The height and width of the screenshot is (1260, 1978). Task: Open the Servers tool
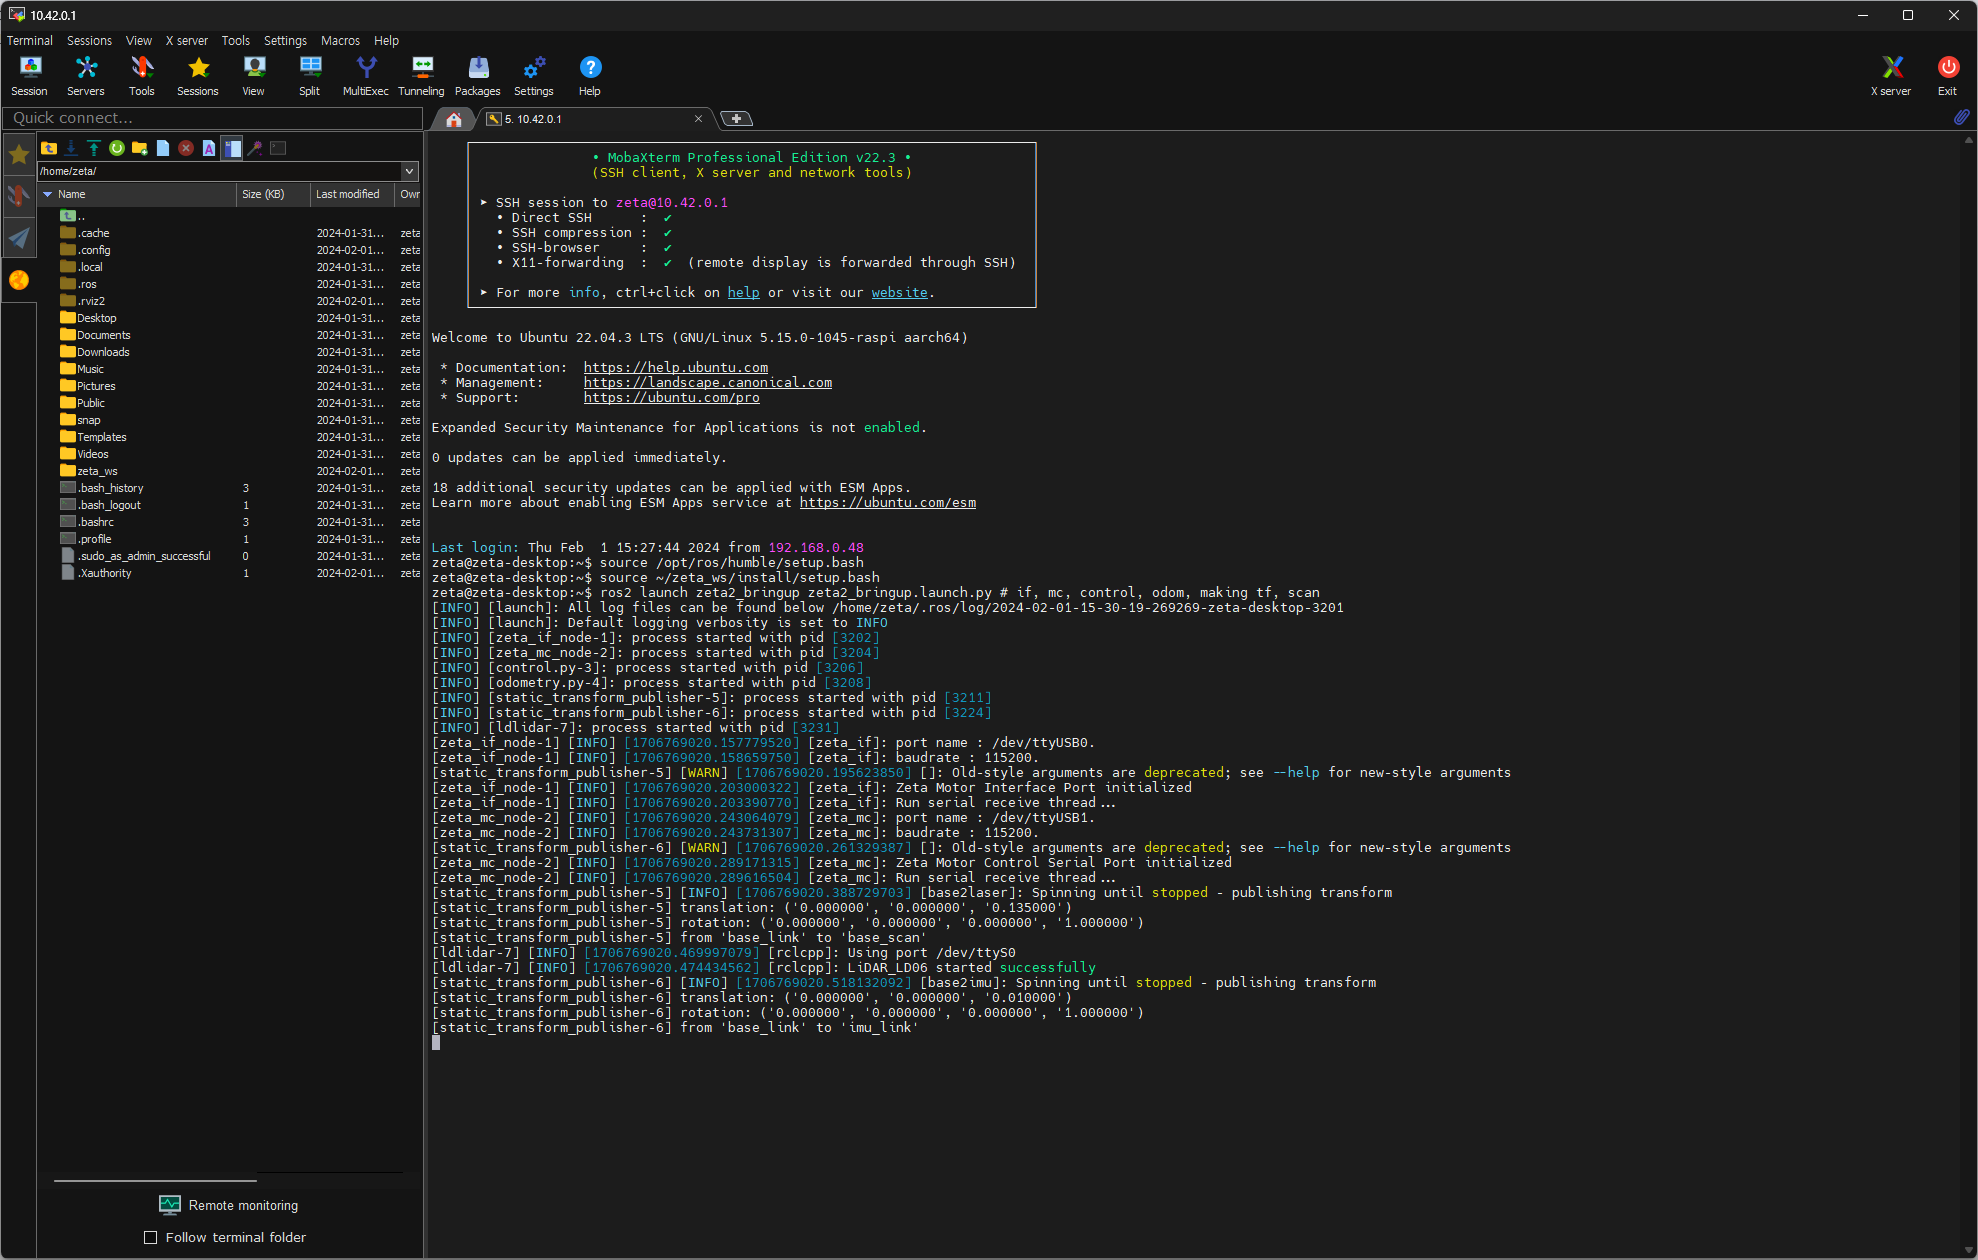(x=86, y=76)
